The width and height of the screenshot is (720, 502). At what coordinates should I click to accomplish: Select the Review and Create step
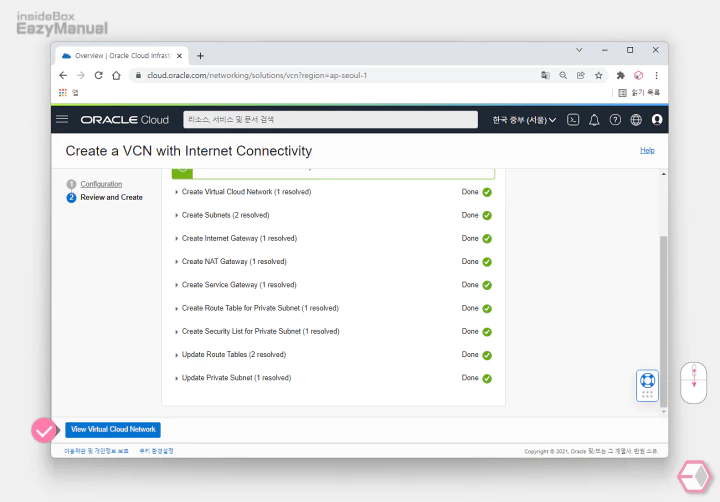(111, 197)
